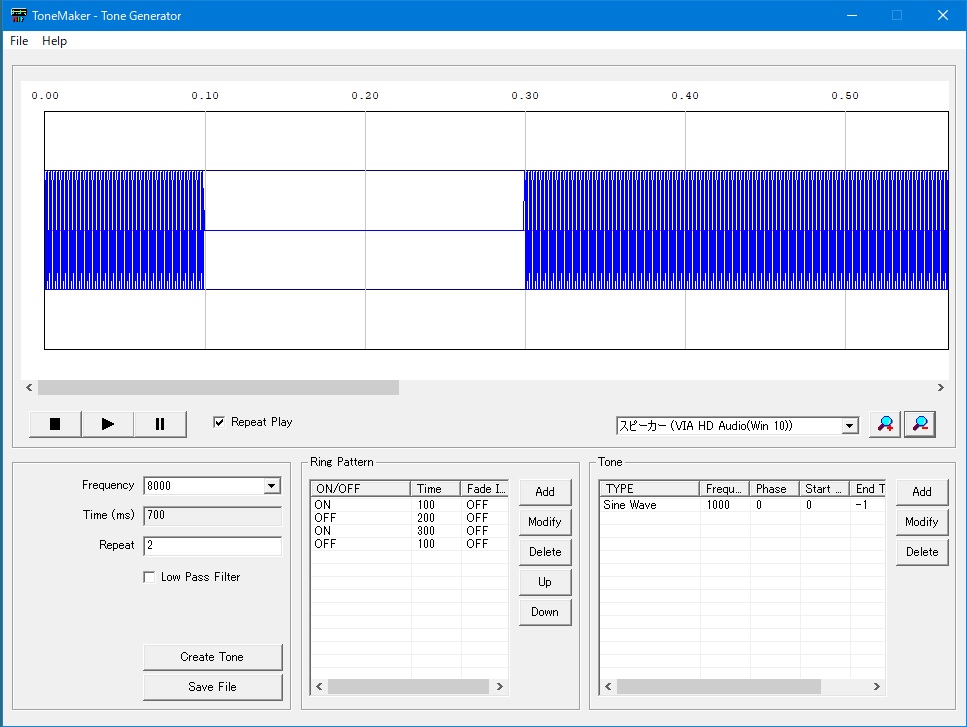Screen dimensions: 967x727
Task: Click the End T column header
Action: (868, 488)
